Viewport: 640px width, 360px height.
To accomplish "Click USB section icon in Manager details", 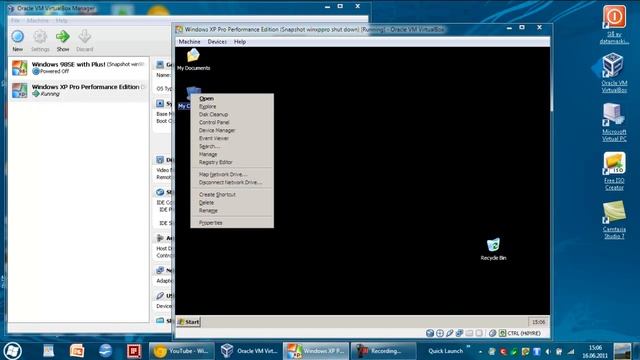I will click(160, 296).
